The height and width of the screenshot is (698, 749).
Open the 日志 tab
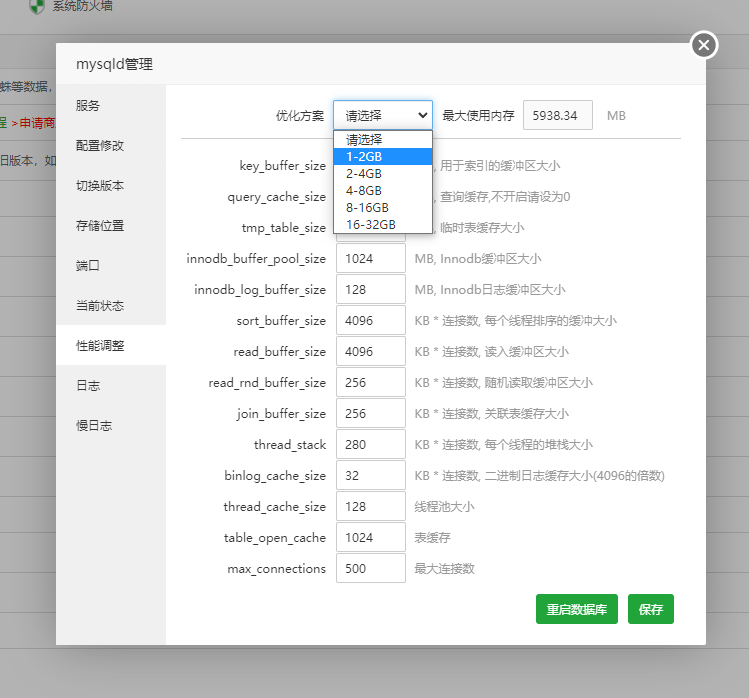(x=111, y=386)
